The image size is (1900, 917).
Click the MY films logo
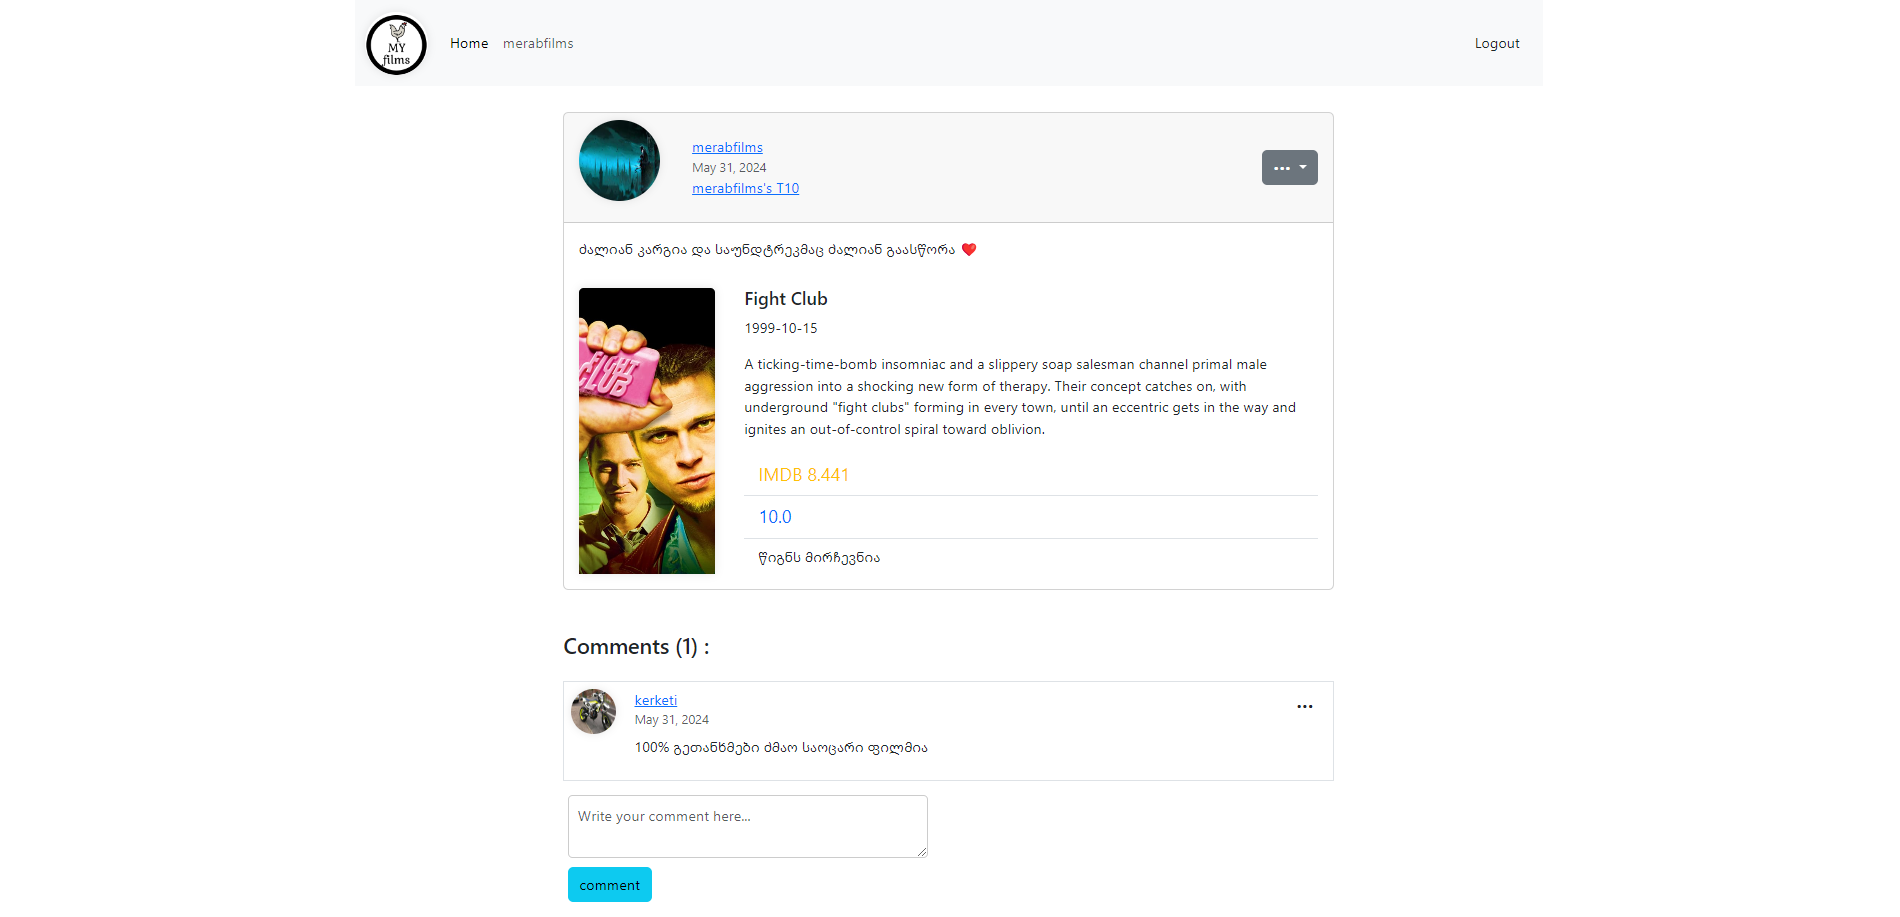click(x=396, y=44)
